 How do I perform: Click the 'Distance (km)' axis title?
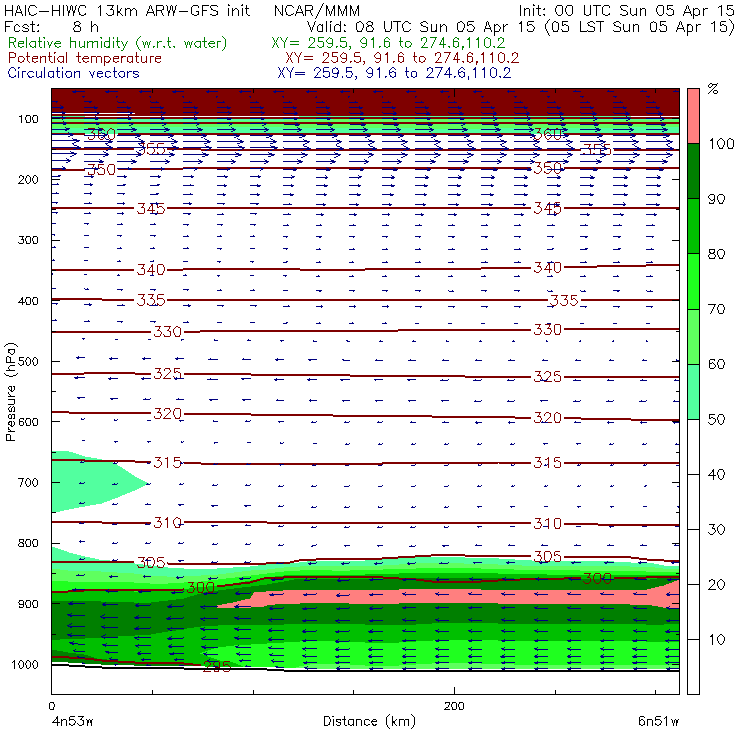[370, 721]
